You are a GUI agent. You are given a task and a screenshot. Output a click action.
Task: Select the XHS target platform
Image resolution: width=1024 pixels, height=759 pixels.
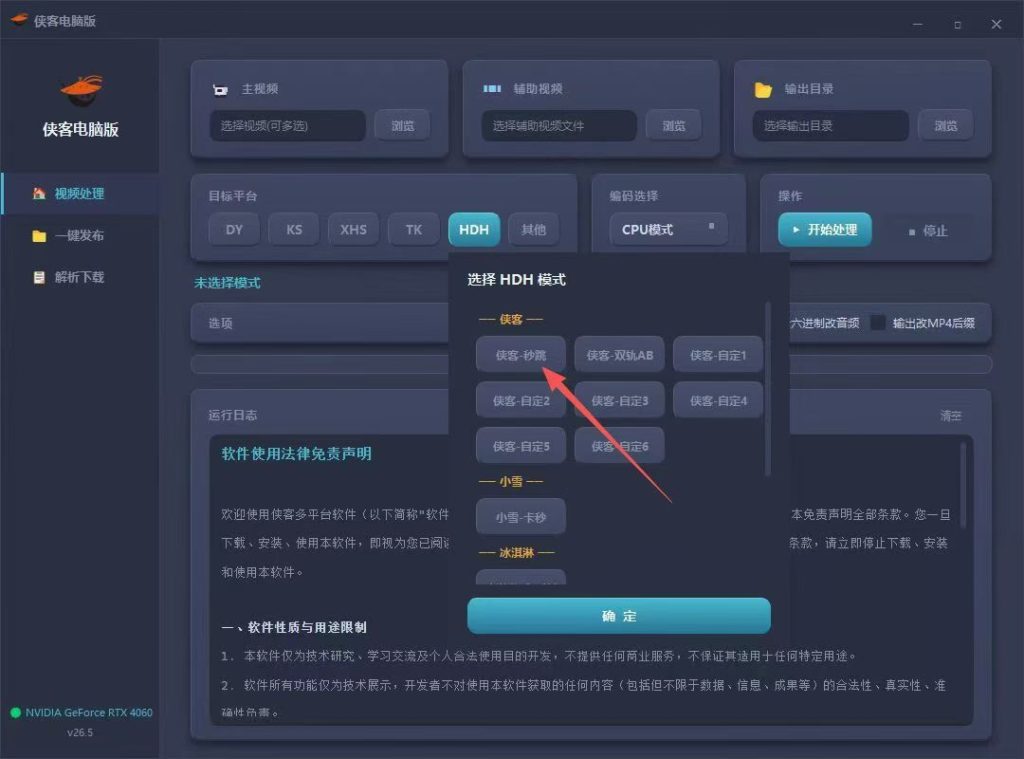[x=353, y=230]
